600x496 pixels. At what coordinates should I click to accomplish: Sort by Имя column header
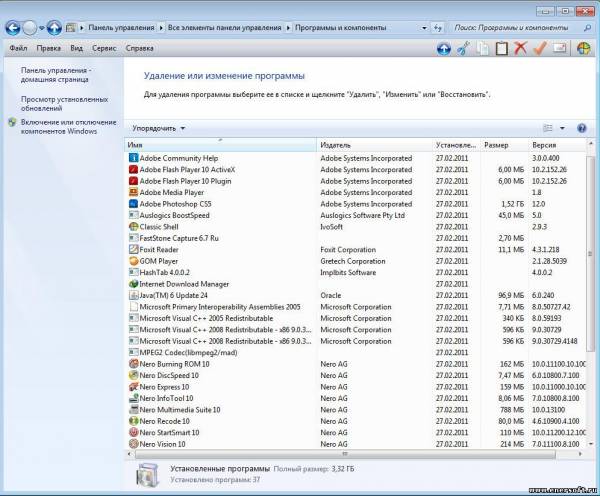(221, 145)
